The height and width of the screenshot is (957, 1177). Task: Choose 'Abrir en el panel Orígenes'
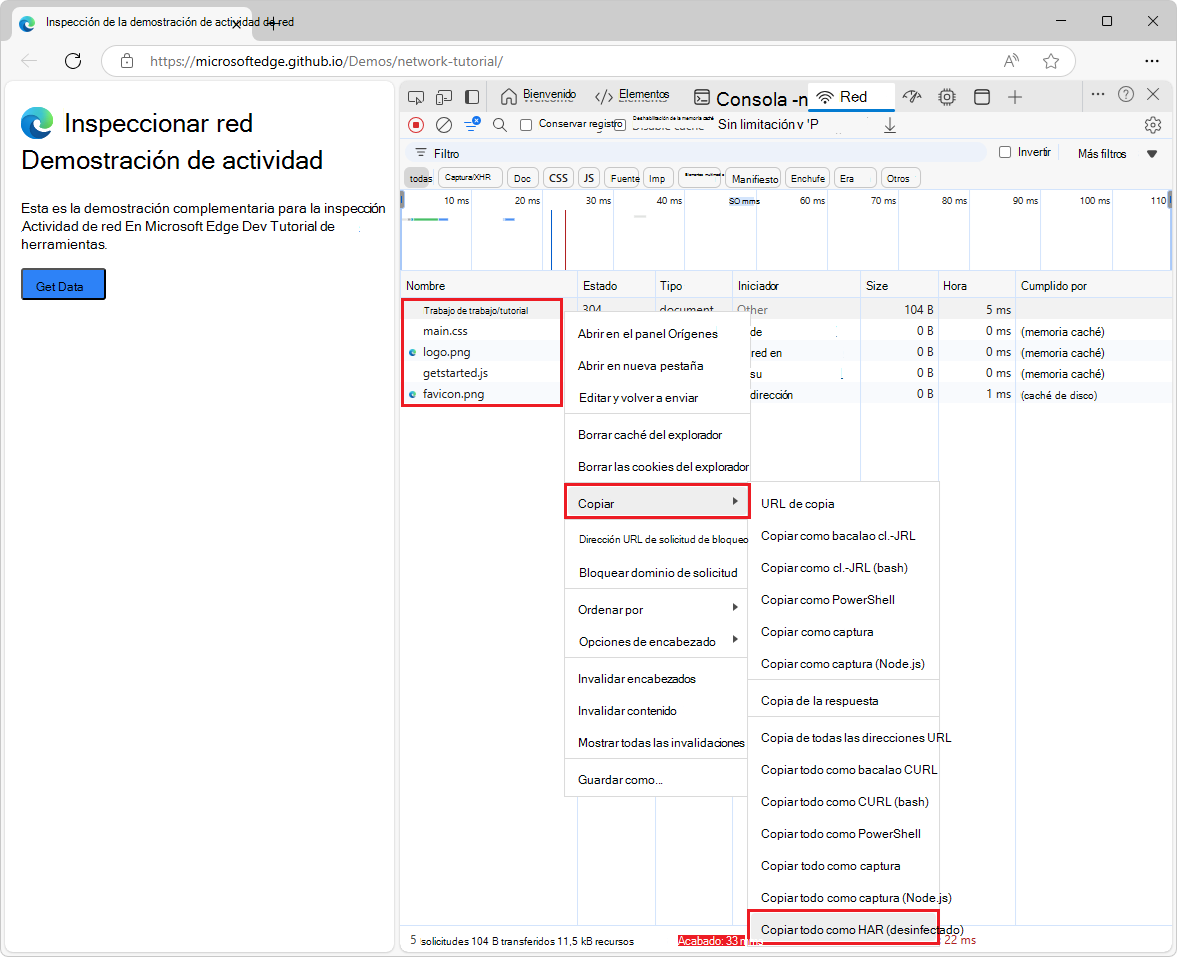pos(657,334)
